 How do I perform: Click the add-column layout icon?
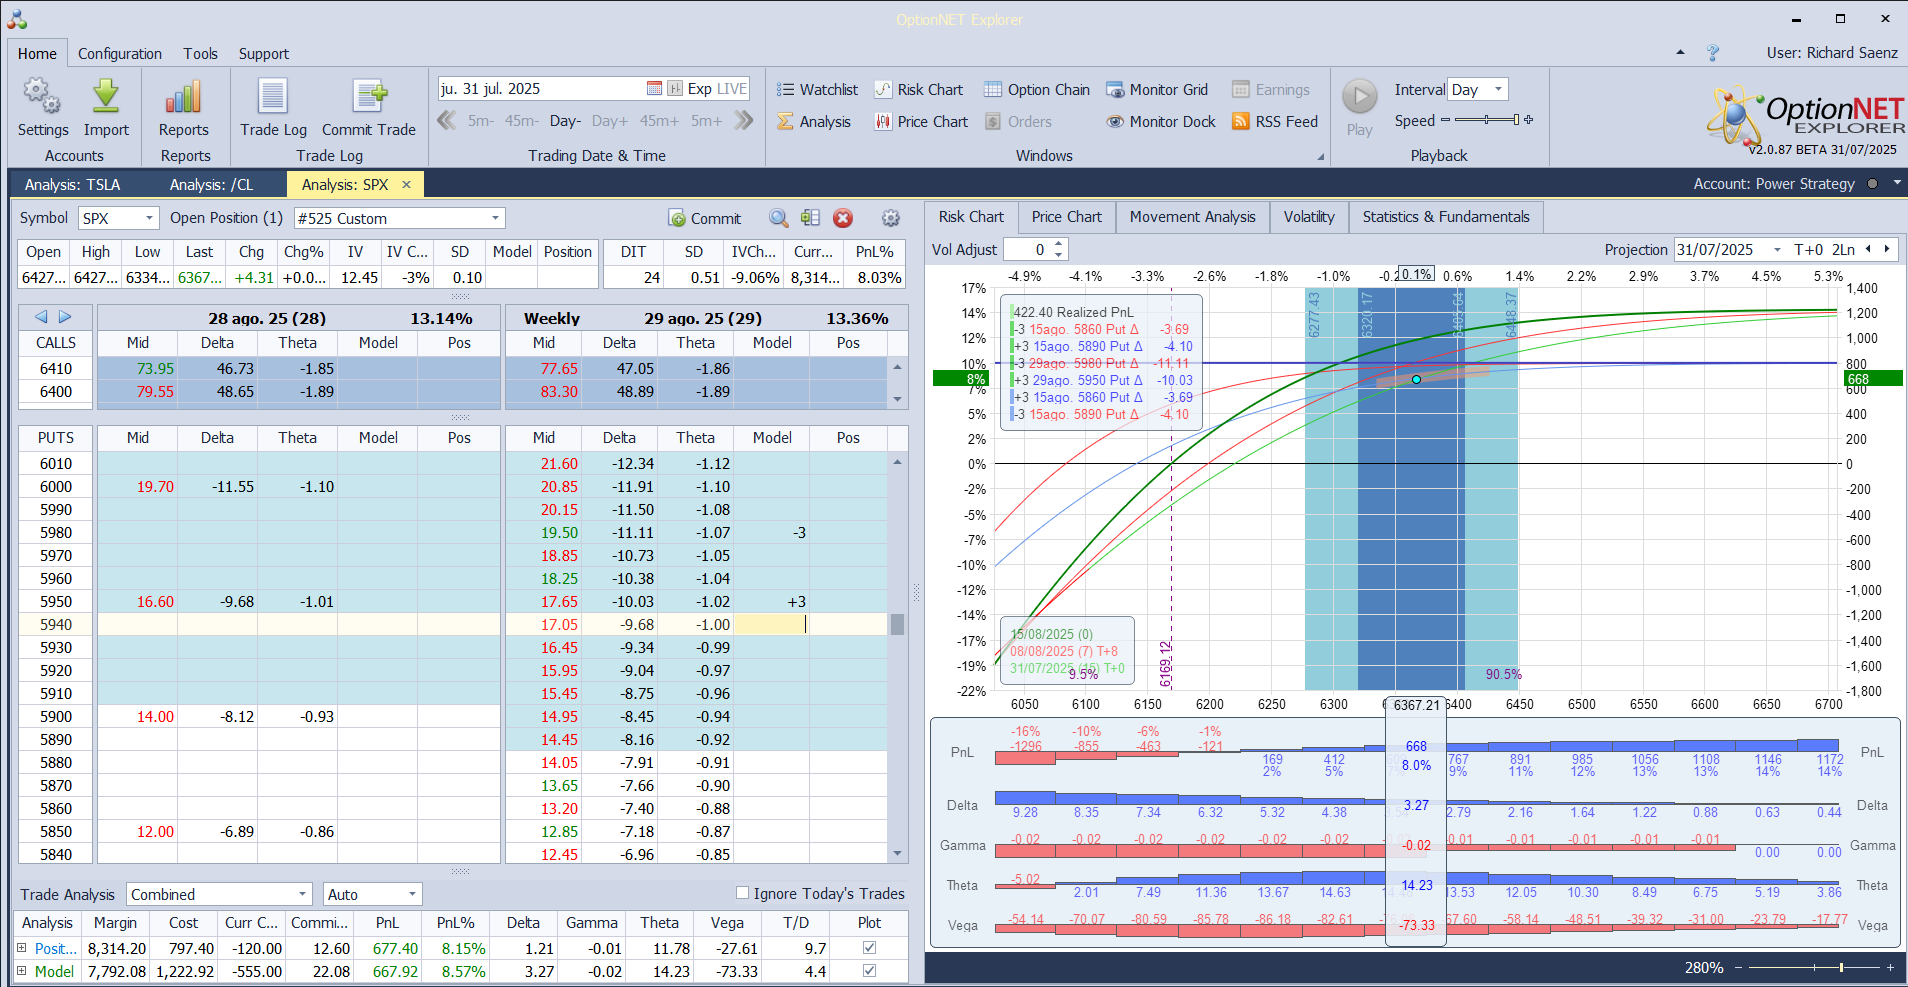click(810, 218)
